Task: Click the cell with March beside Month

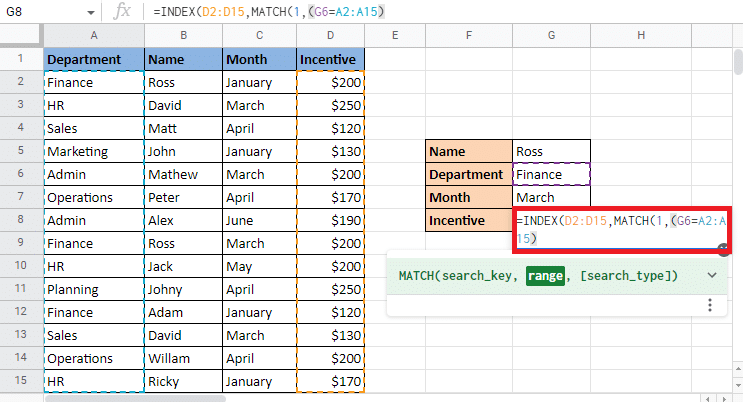Action: (551, 197)
